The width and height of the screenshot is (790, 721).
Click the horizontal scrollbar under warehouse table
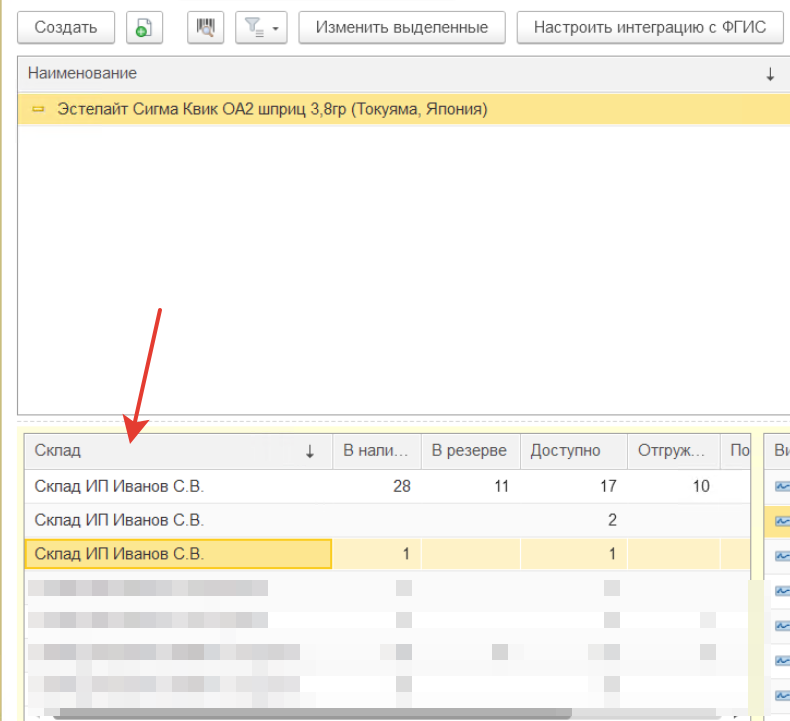[312, 714]
